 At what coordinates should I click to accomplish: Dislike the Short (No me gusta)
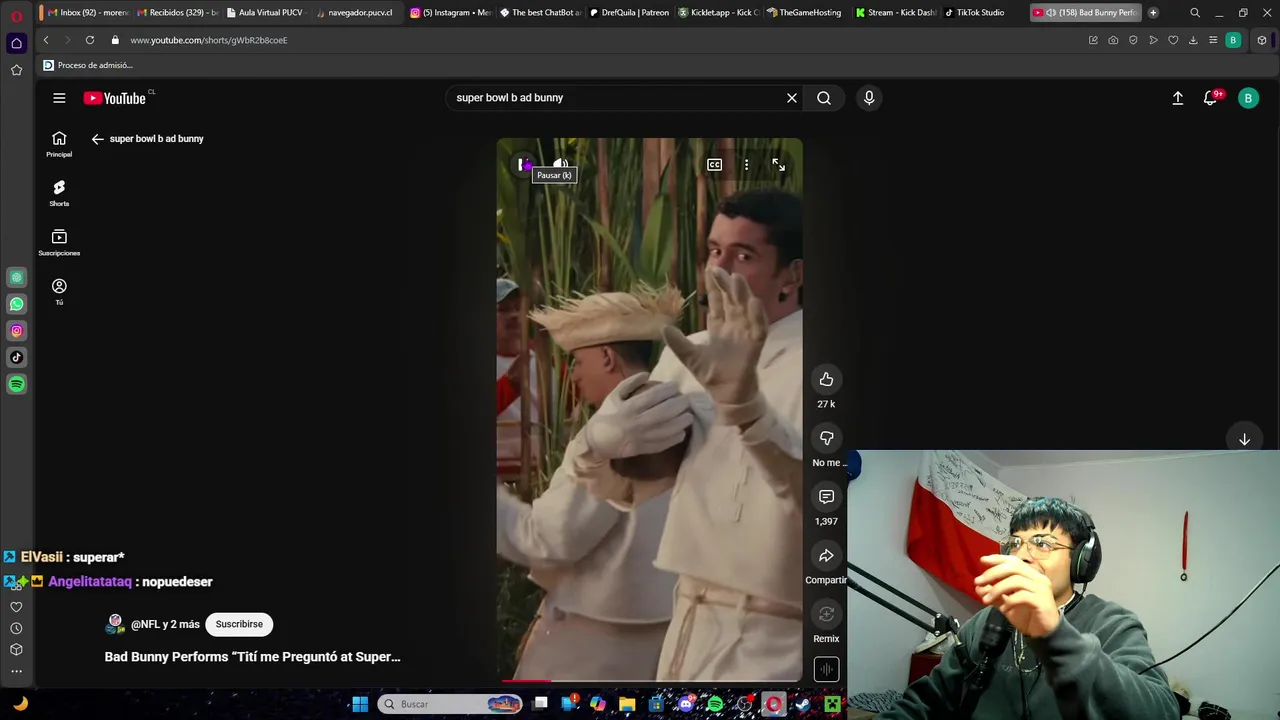[826, 438]
